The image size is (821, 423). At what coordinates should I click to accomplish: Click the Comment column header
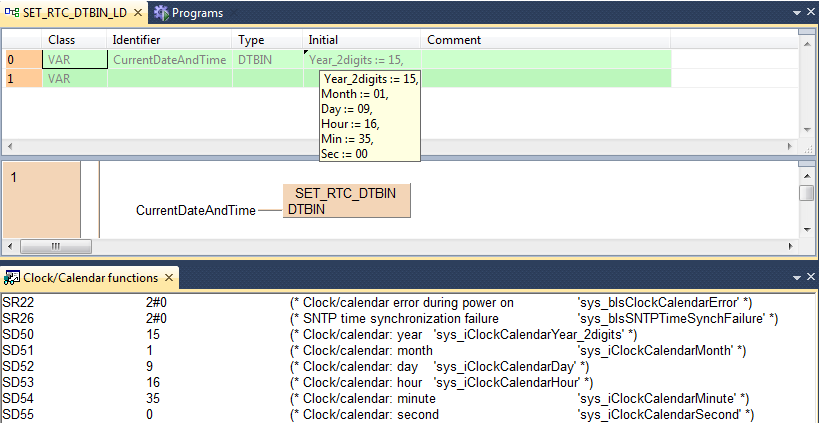tap(454, 40)
